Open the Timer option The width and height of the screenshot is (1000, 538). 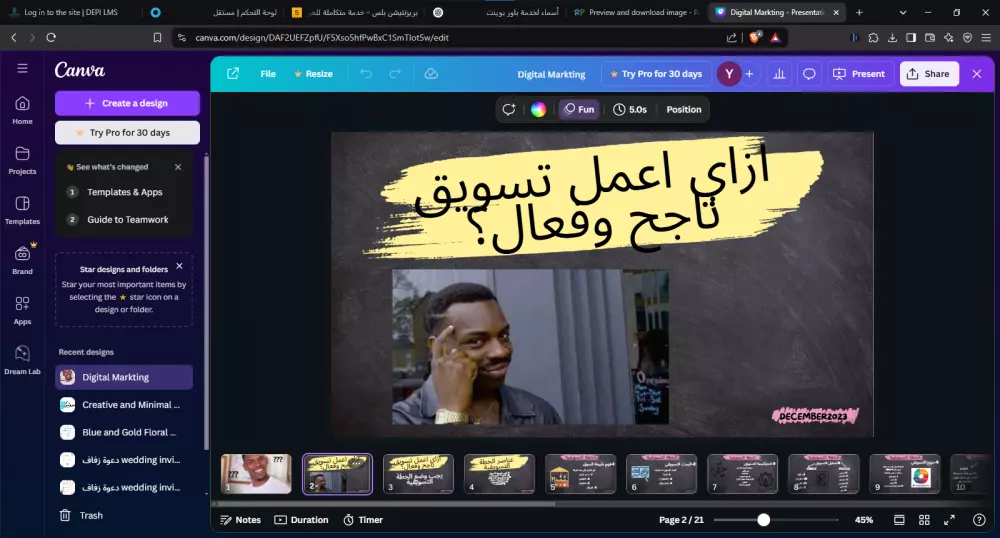[363, 520]
